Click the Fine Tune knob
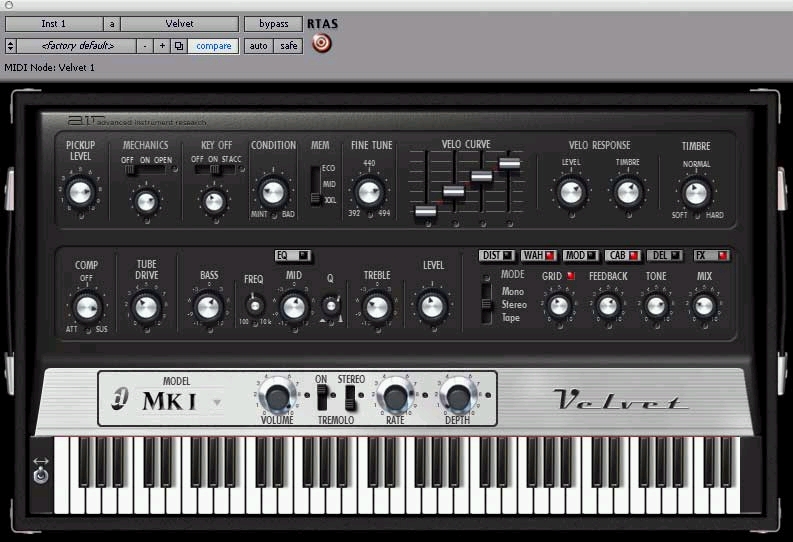 pos(369,192)
